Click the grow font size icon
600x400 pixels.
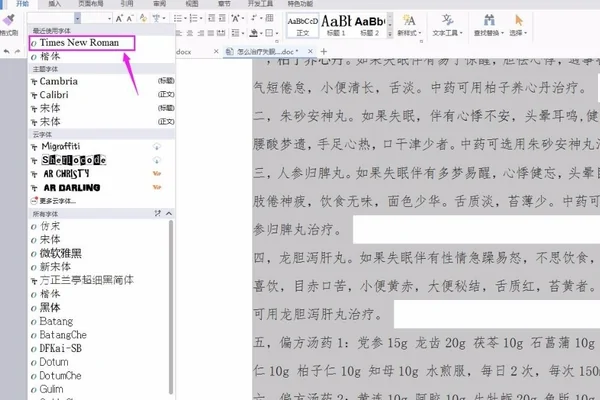(119, 18)
